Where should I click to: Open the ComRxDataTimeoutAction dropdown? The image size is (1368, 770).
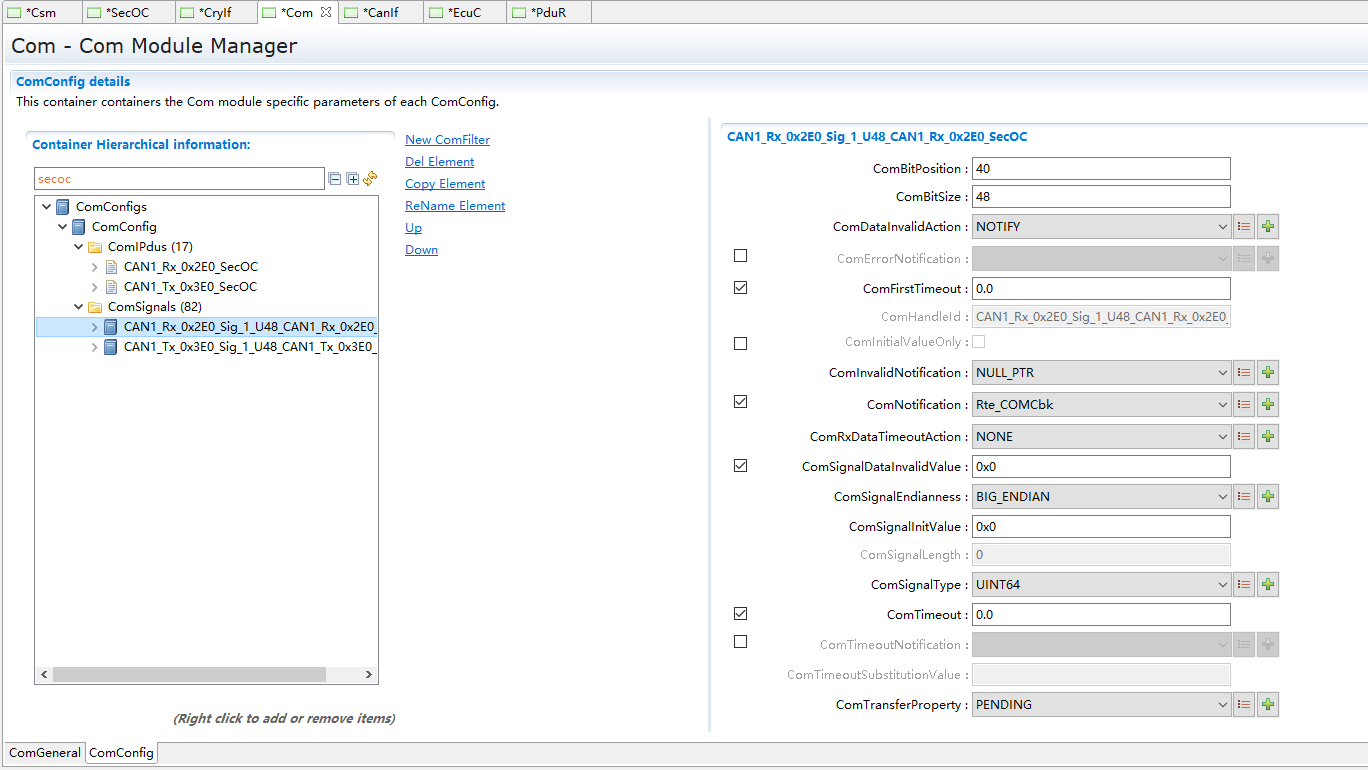[1101, 437]
